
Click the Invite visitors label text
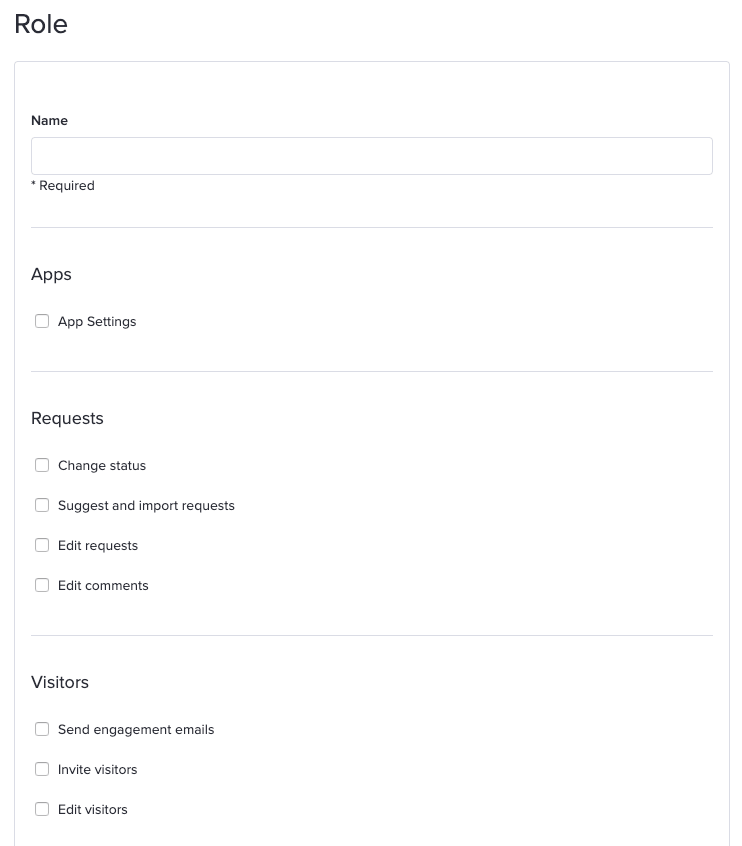tap(98, 769)
